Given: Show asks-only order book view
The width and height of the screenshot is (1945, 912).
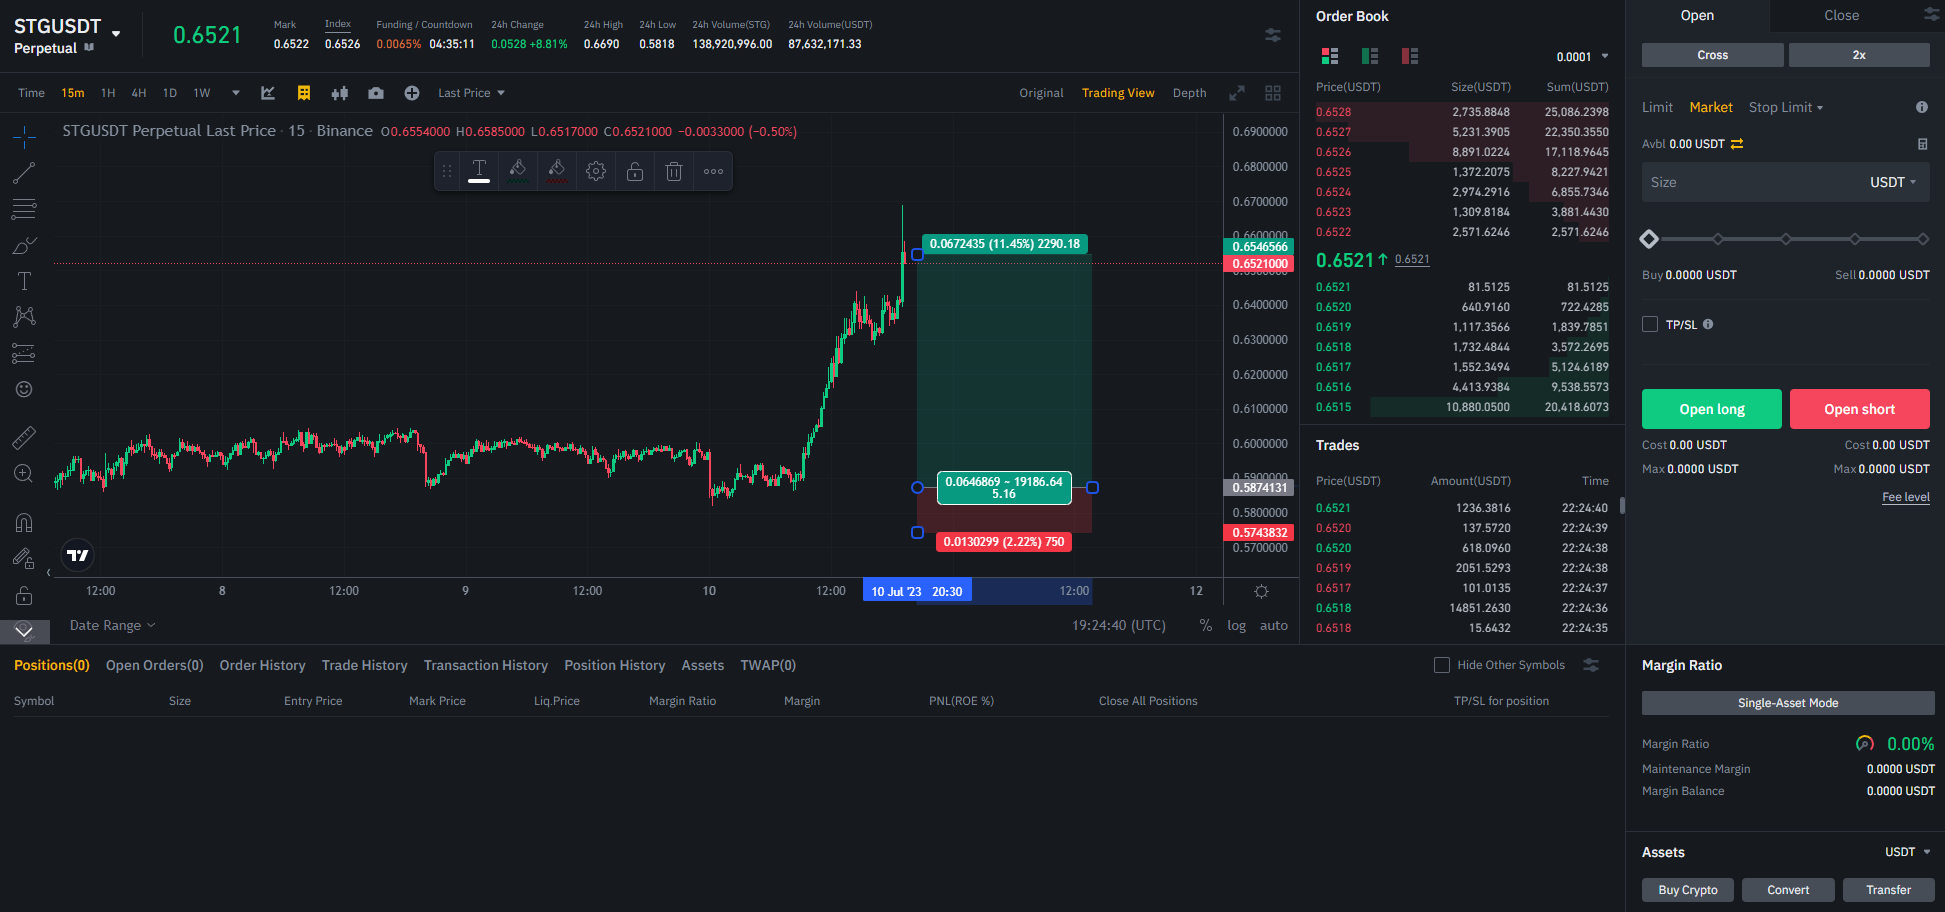Looking at the screenshot, I should (x=1410, y=56).
